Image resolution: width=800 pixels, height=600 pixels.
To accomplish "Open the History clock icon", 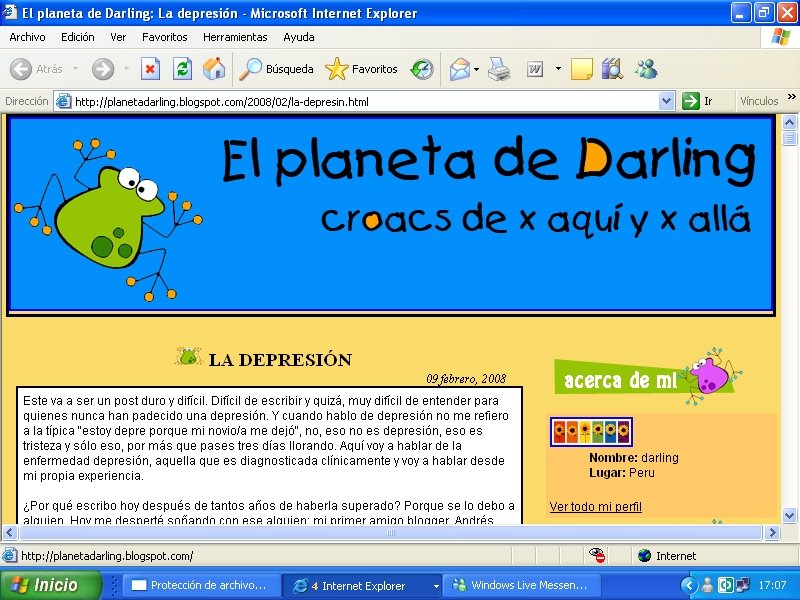I will click(x=422, y=69).
